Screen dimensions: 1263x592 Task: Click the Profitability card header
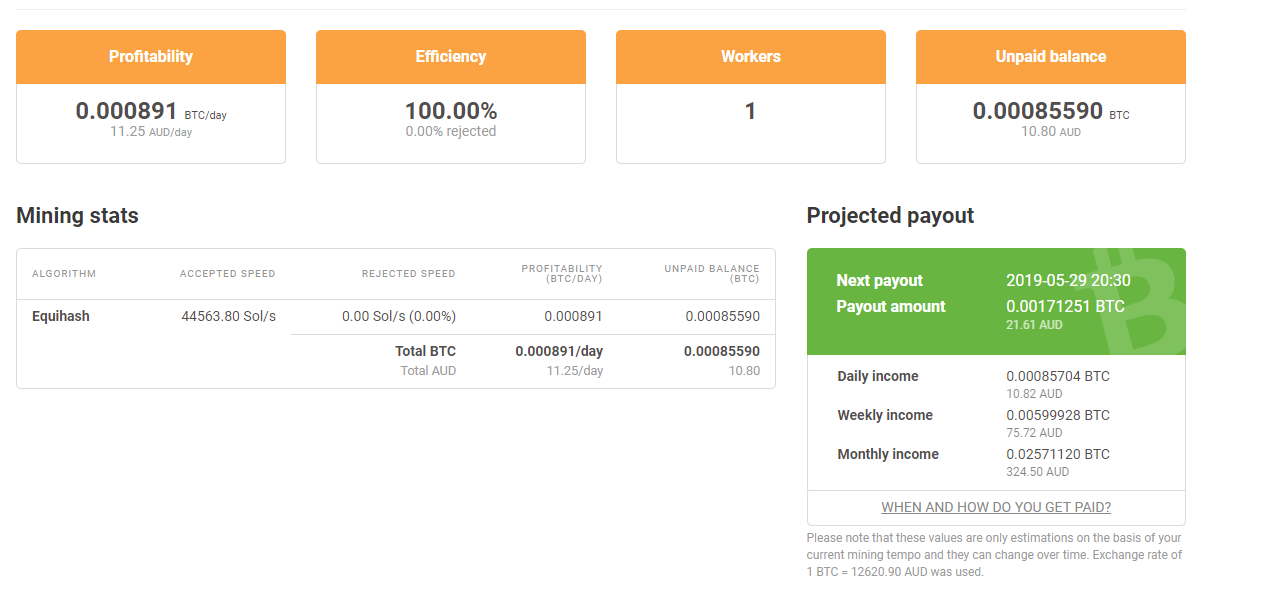point(151,57)
